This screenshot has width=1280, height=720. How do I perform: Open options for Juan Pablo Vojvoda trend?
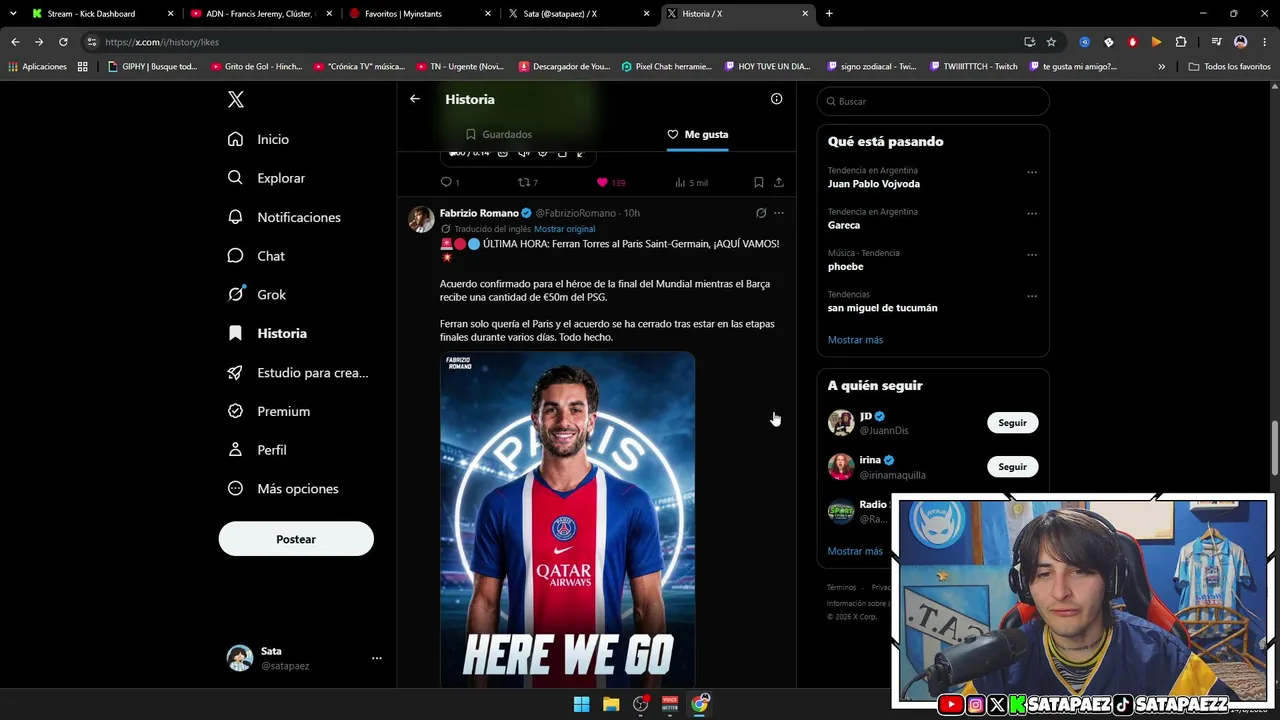[1032, 172]
